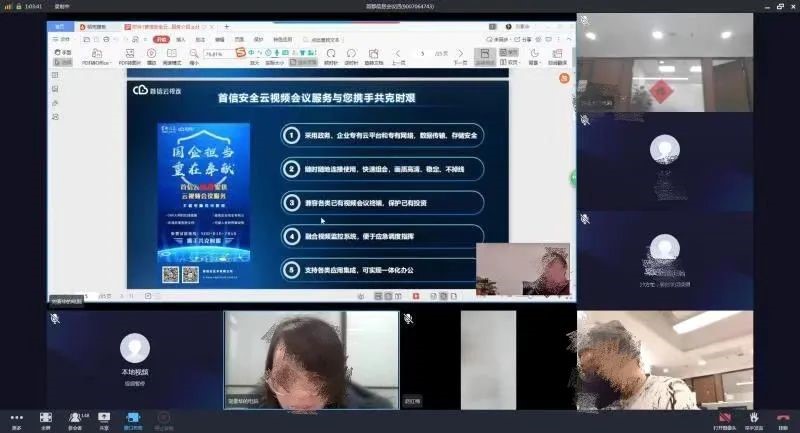Open the participants (参会者) list
Screen dimensions: 800x433
pyautogui.click(x=76, y=421)
